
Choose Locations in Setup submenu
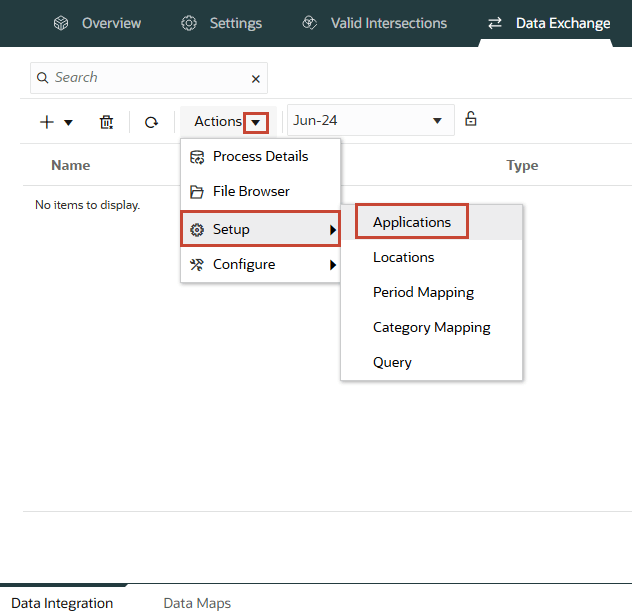pos(431,257)
